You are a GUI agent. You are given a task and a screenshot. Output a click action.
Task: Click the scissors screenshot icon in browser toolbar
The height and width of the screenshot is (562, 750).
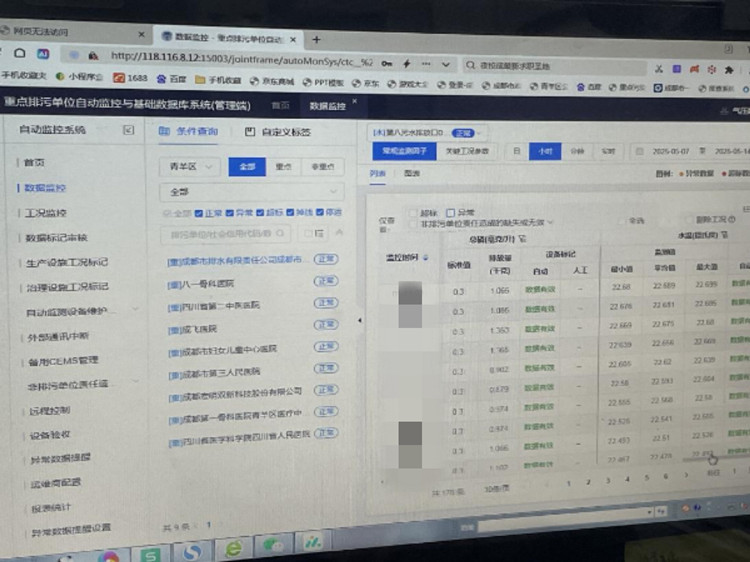[x=659, y=68]
